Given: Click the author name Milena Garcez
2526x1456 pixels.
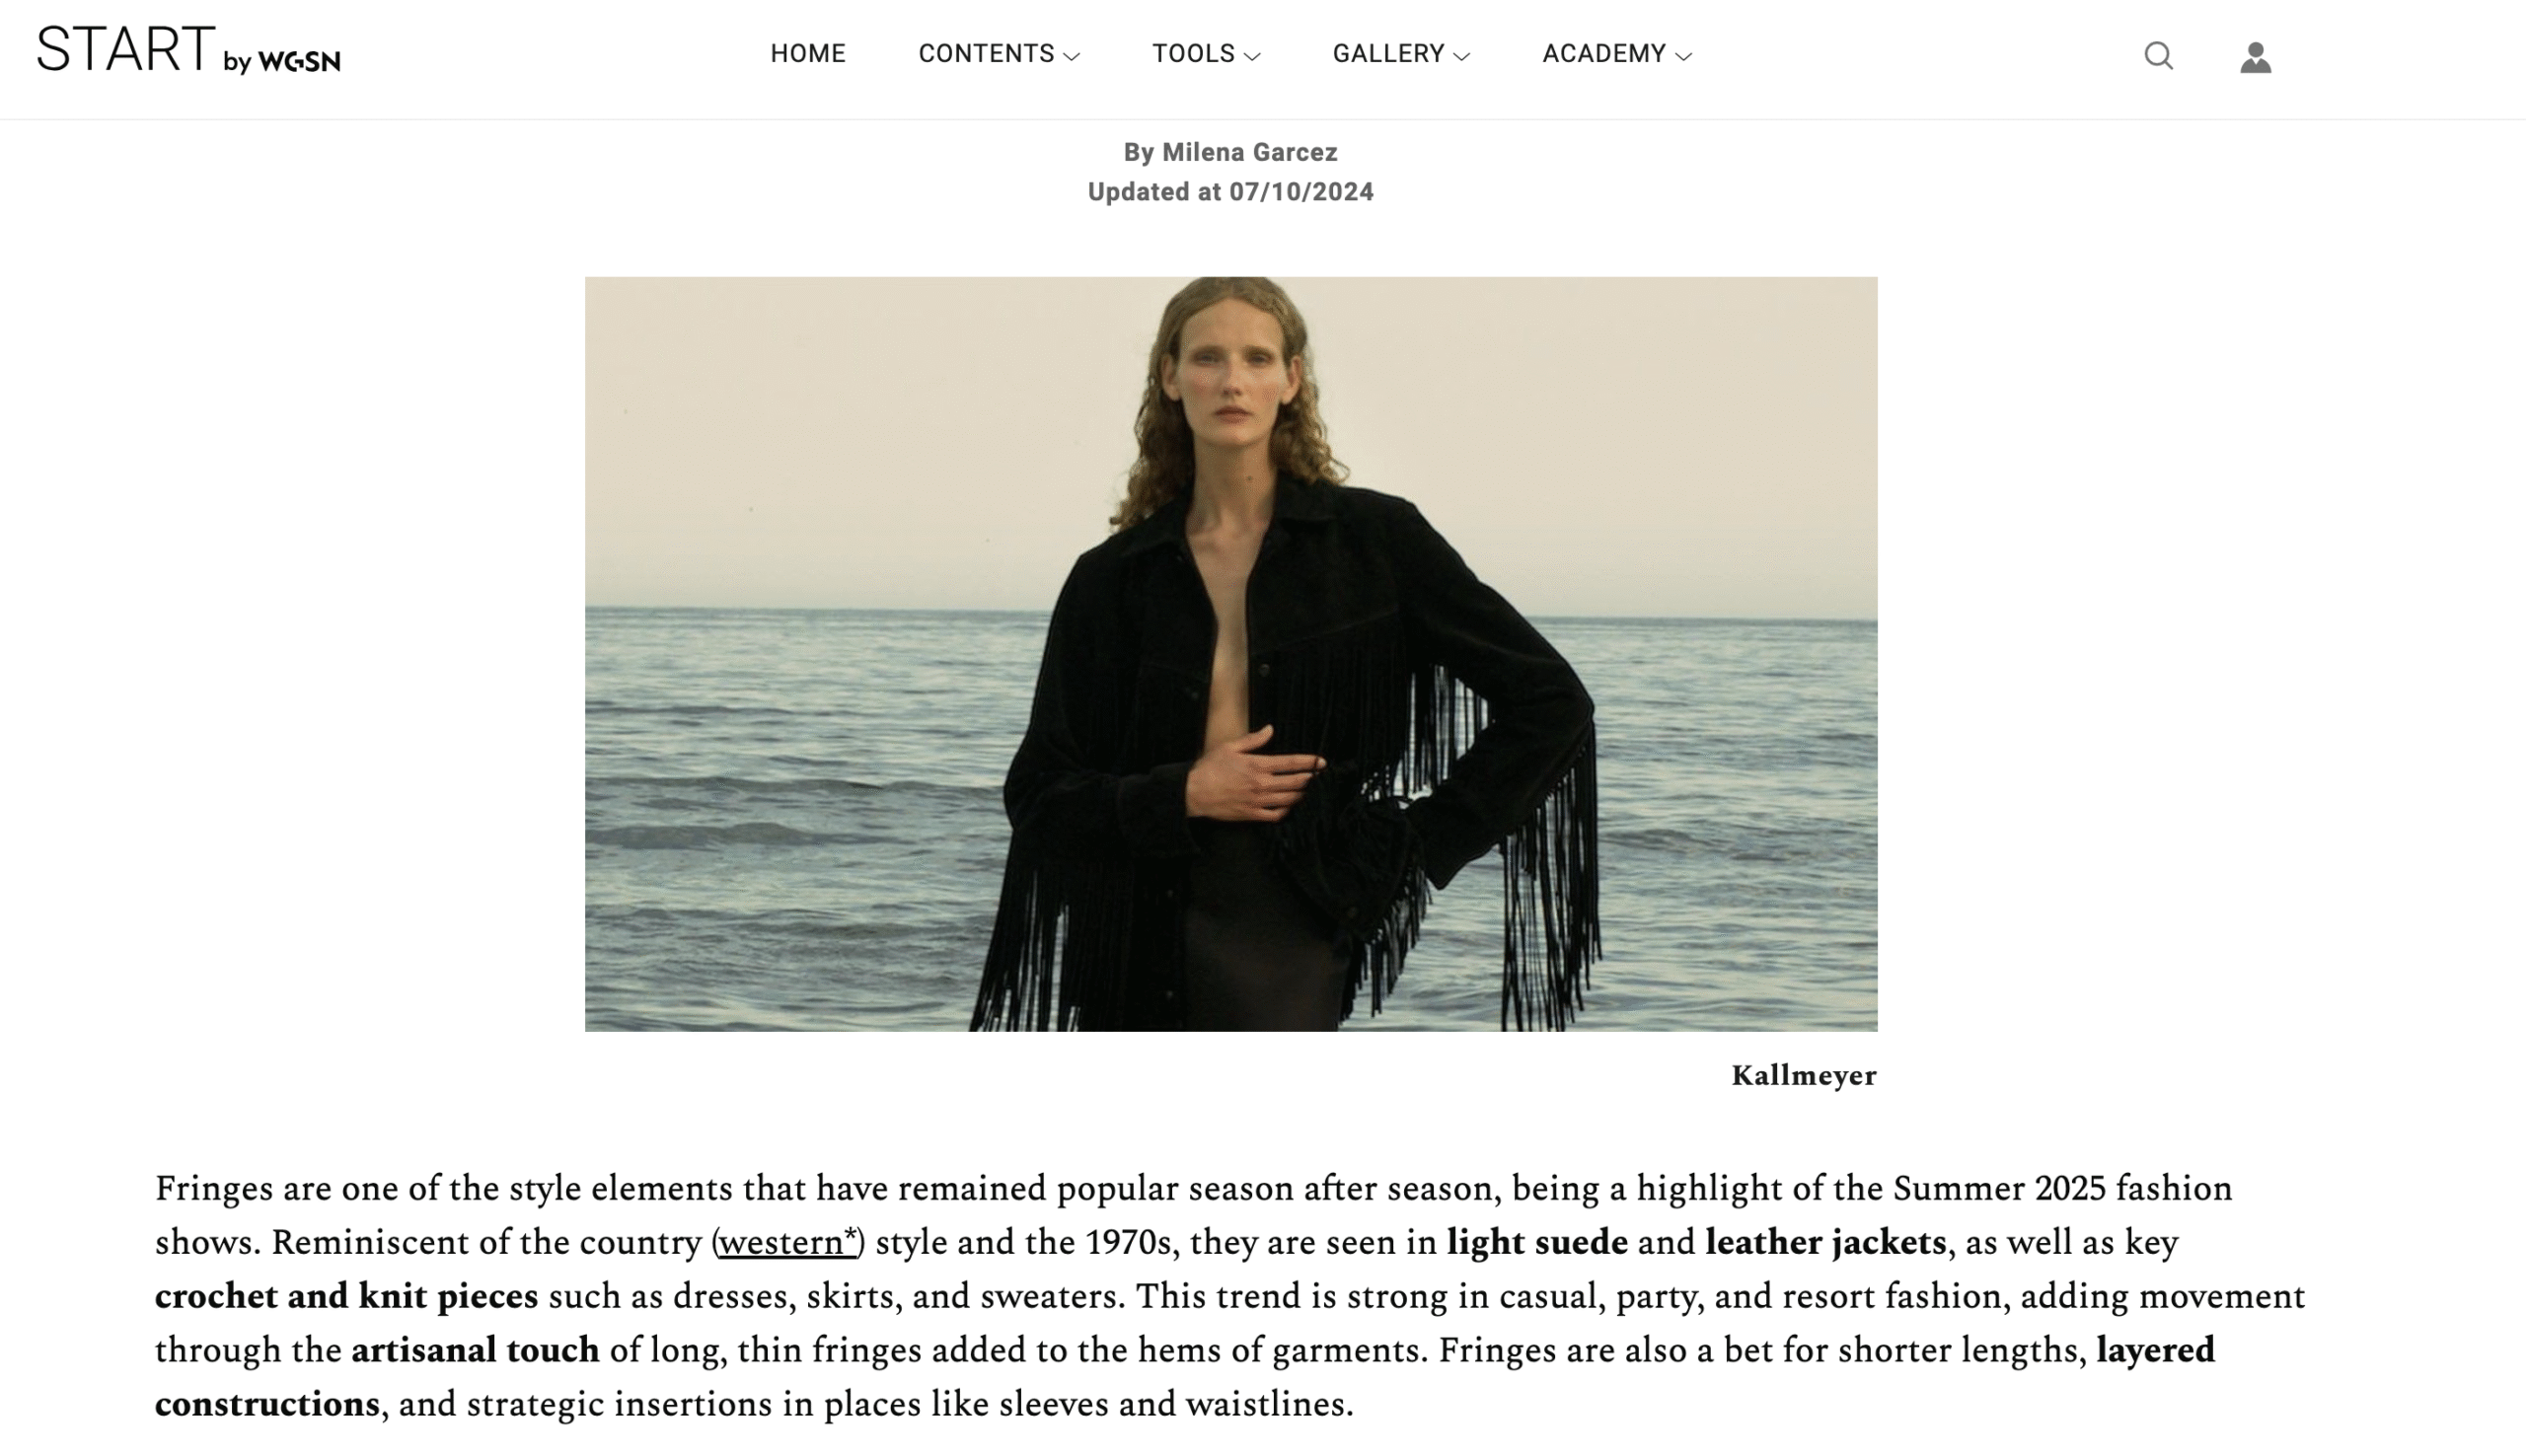Looking at the screenshot, I should pyautogui.click(x=1249, y=152).
